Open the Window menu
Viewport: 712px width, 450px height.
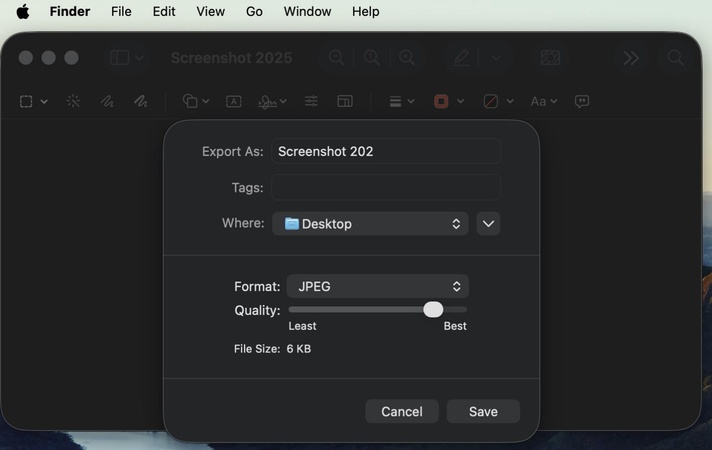point(307,11)
